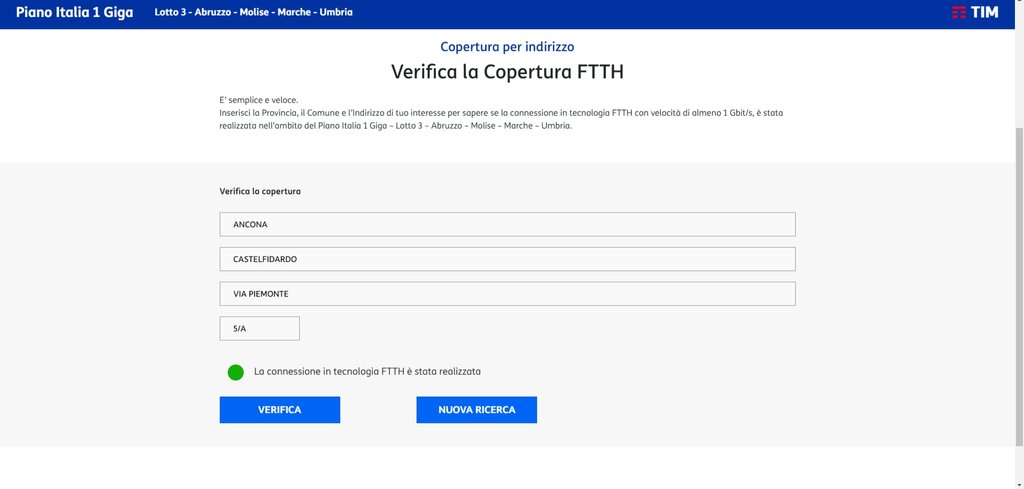This screenshot has width=1024, height=489.
Task: Click the Copertura per indirizzo subtitle
Action: coord(507,47)
